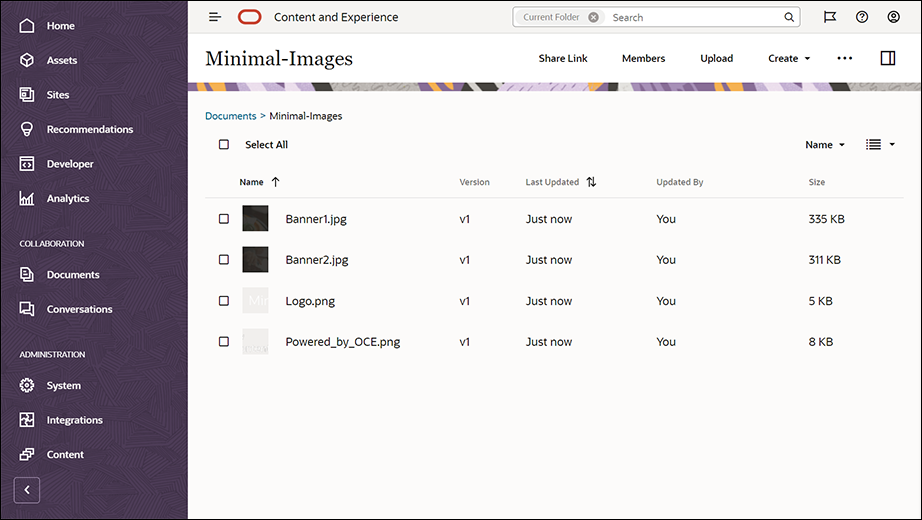Click the Sites icon
Screen dimensions: 922x520
click(26, 95)
